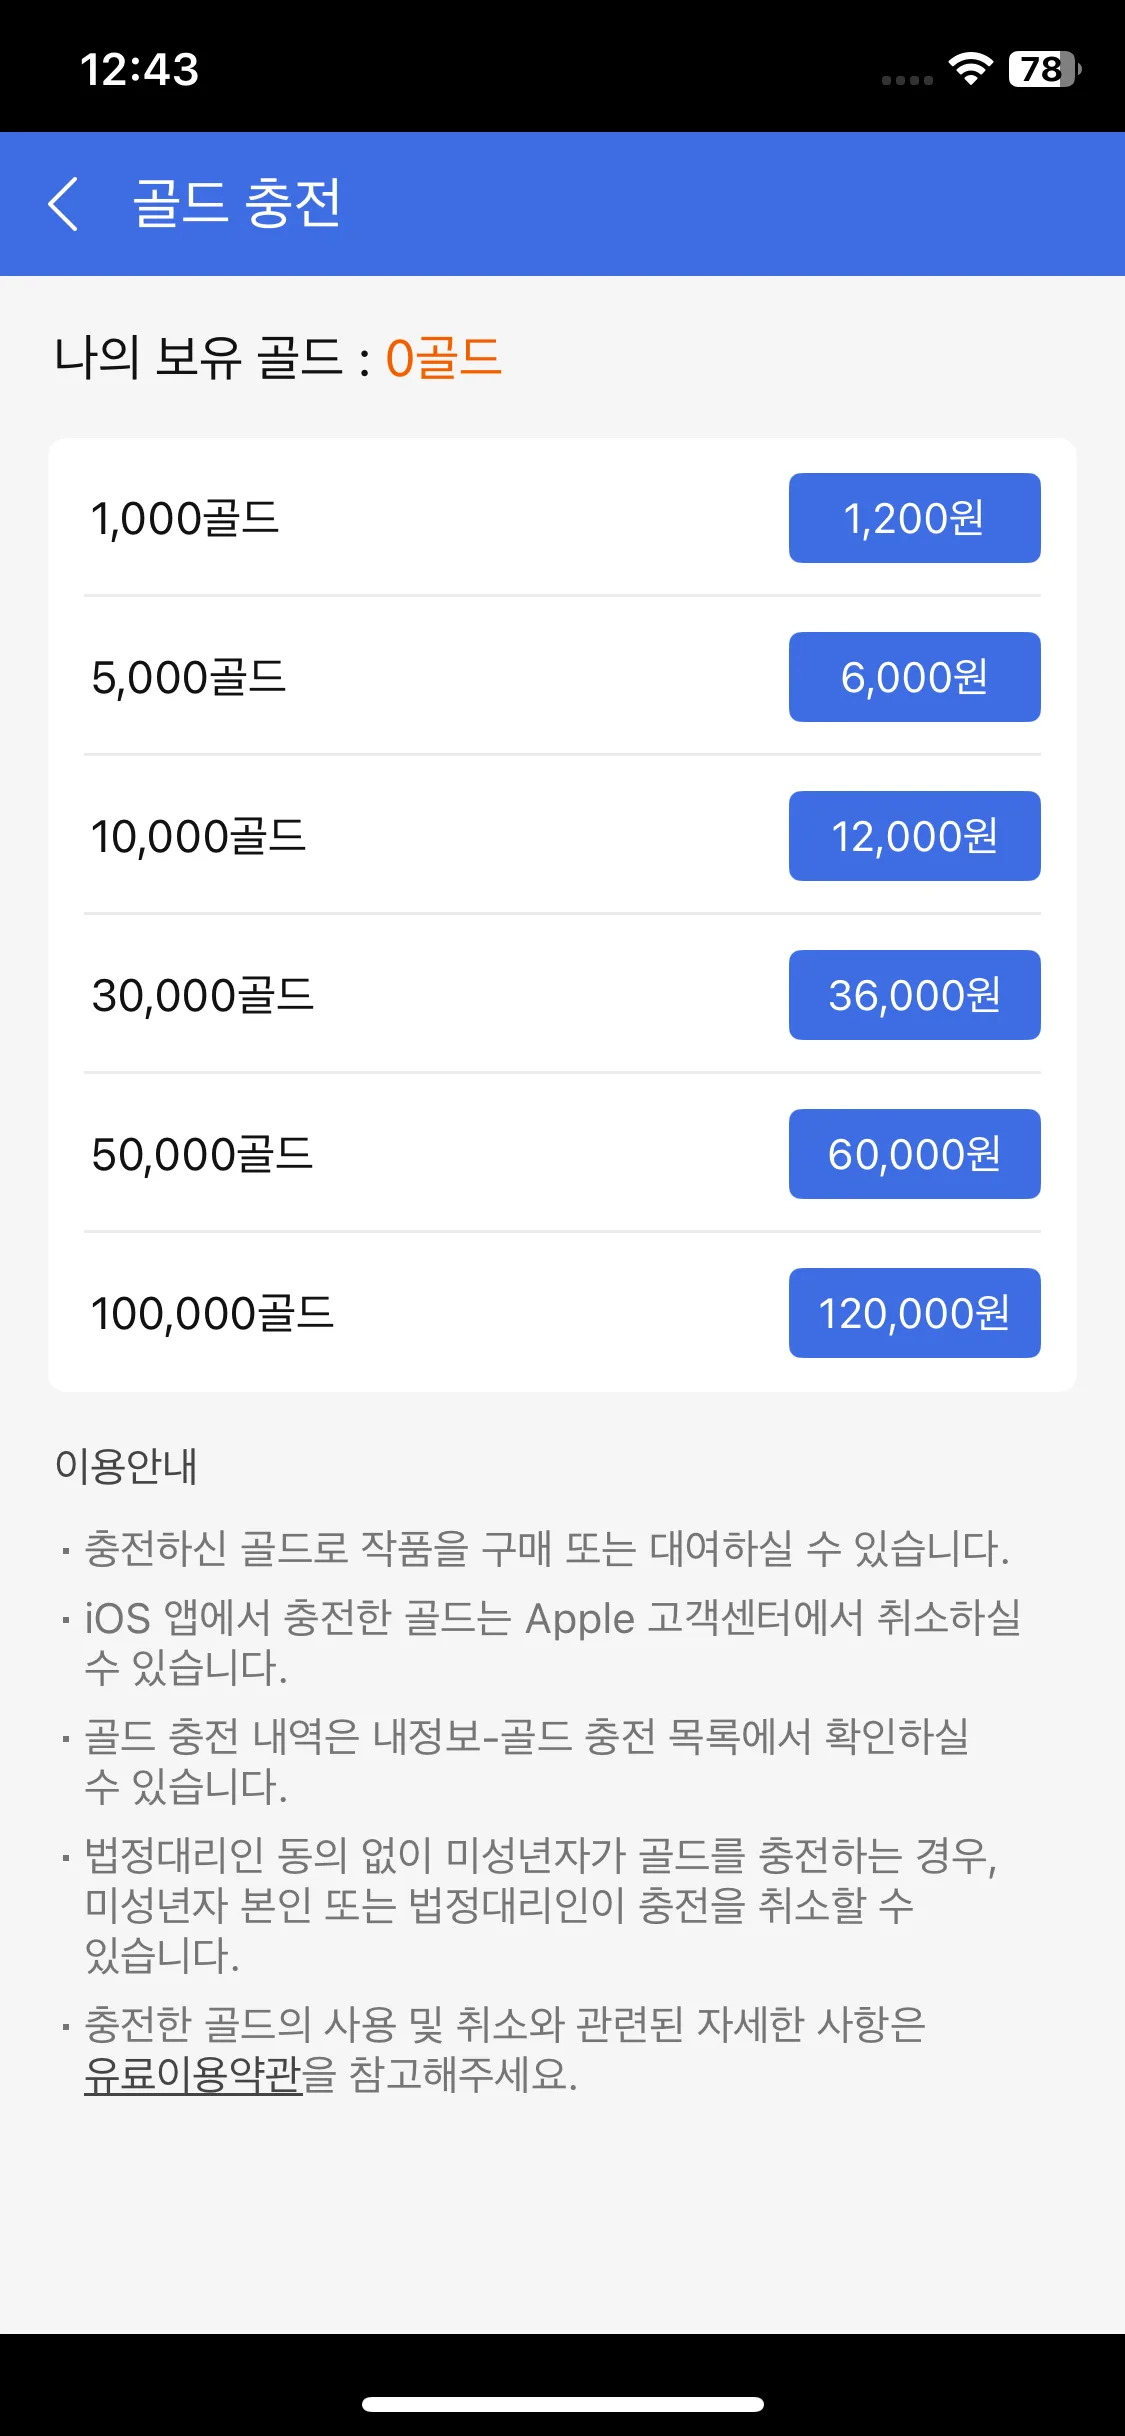1125x2436 pixels.
Task: Tap the 골드 충전 page title
Action: (x=237, y=203)
